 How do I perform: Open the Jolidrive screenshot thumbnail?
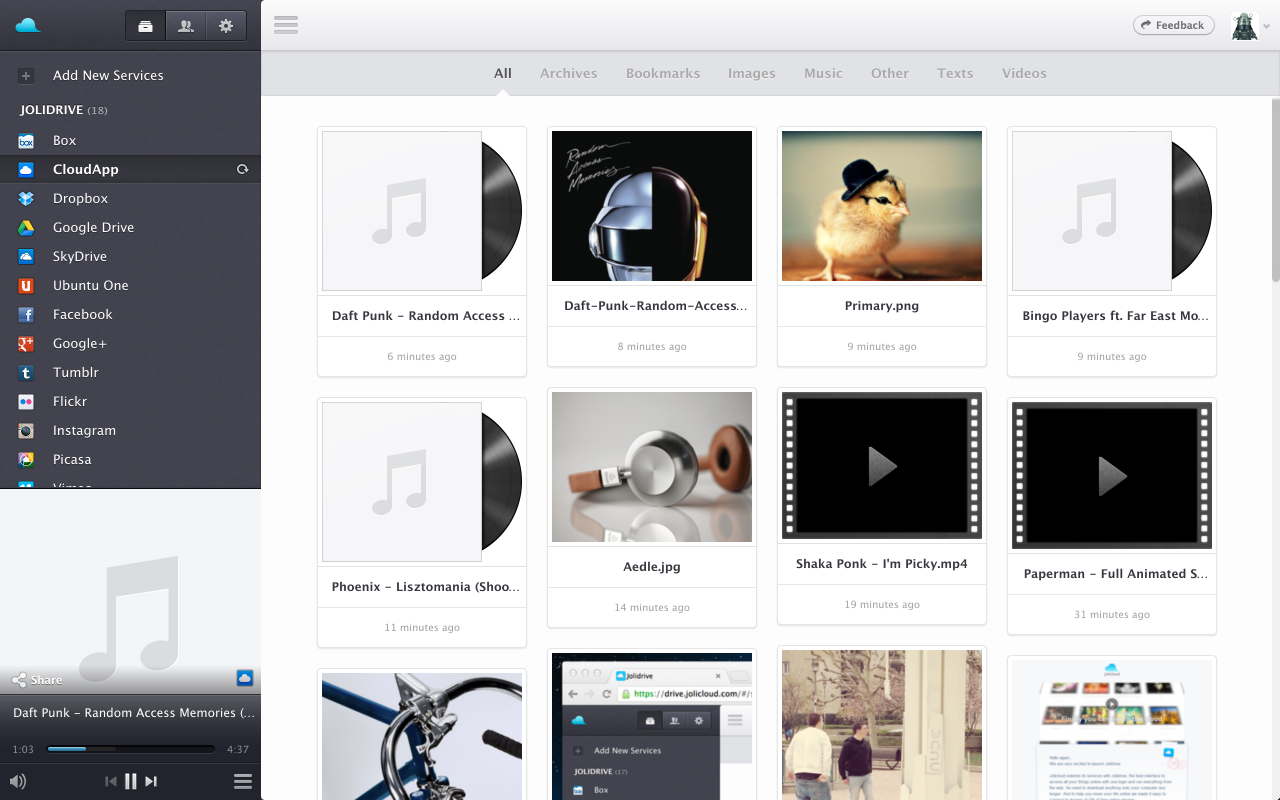click(652, 726)
